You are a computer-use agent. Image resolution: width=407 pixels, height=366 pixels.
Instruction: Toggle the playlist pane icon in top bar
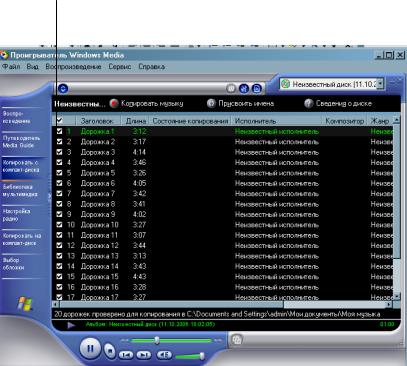coord(257,88)
